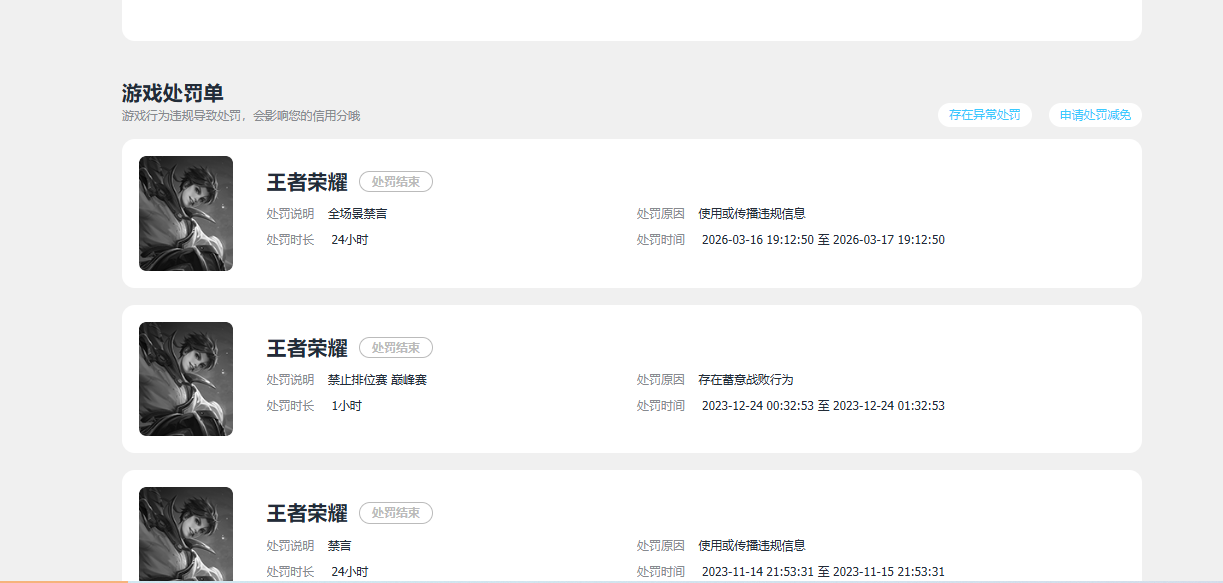
Task: Click 王者荣耀 title in the 全场景禁言 card
Action: coord(307,182)
